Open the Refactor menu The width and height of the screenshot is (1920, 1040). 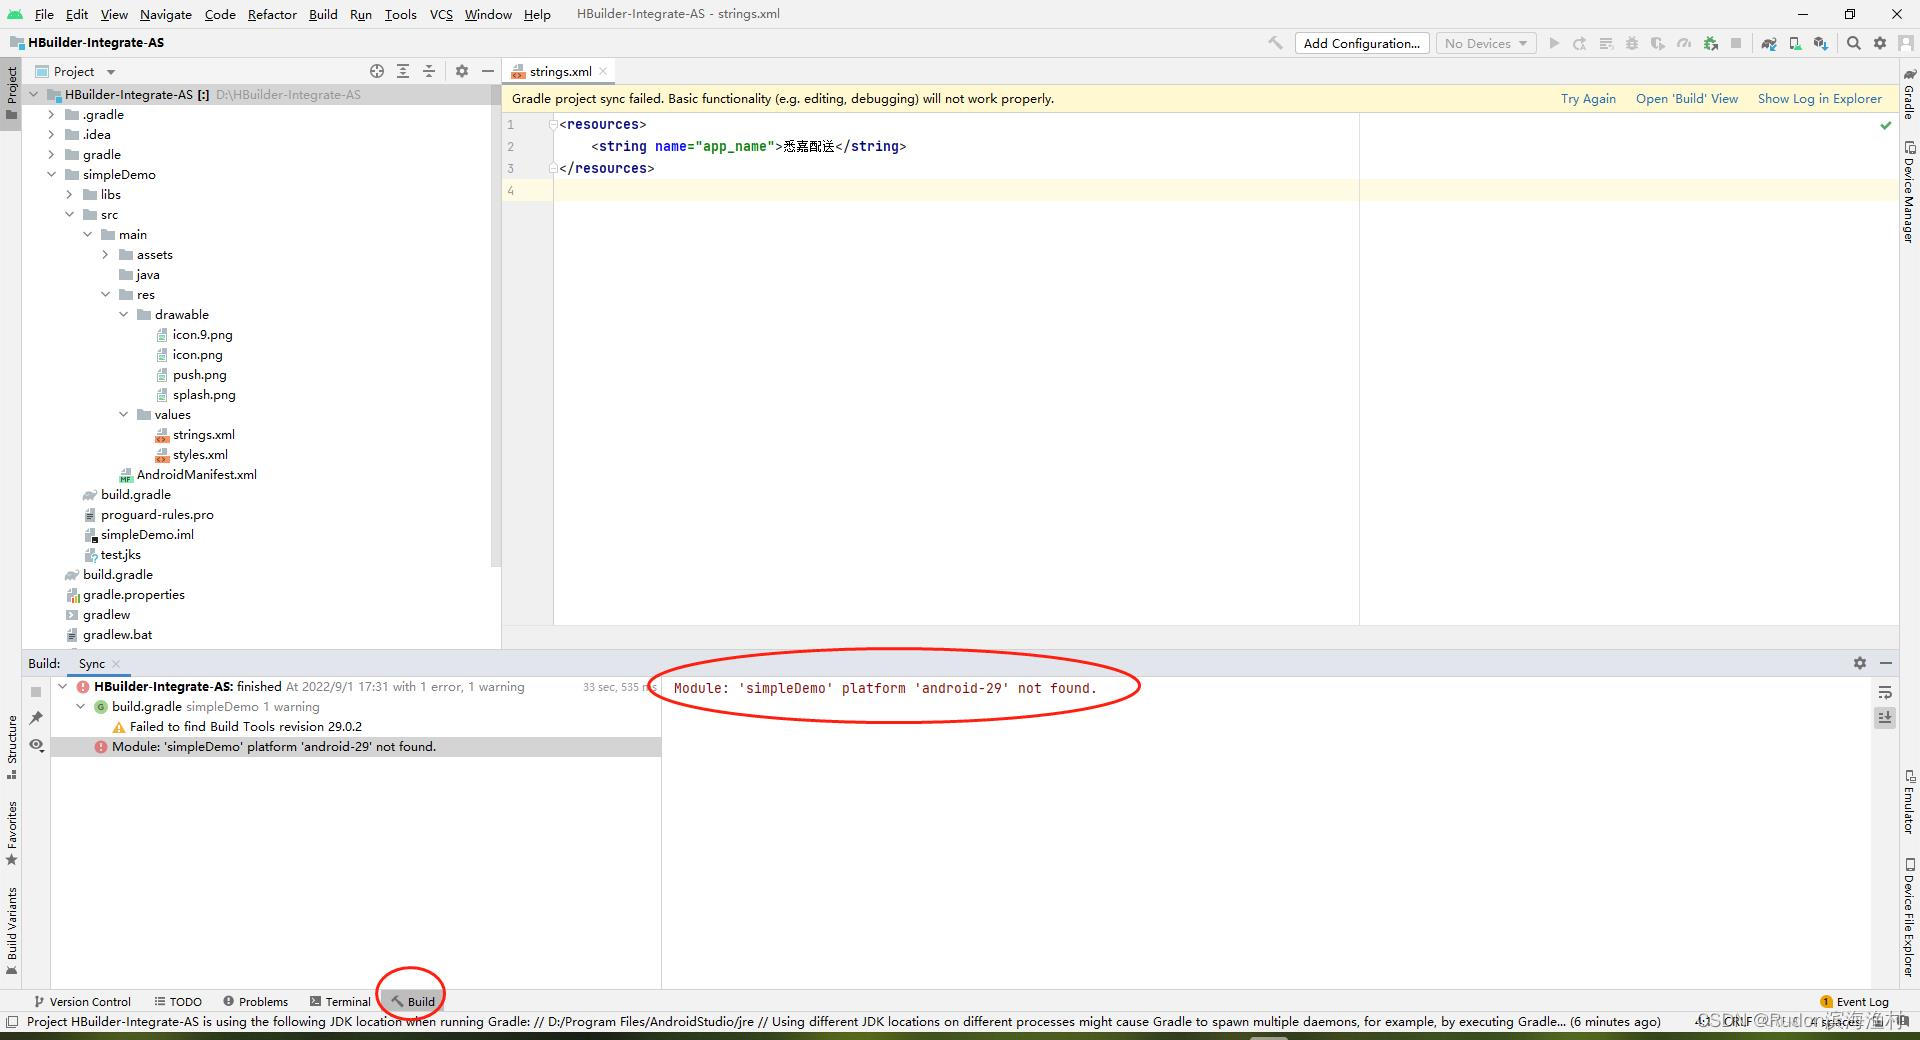(x=271, y=14)
